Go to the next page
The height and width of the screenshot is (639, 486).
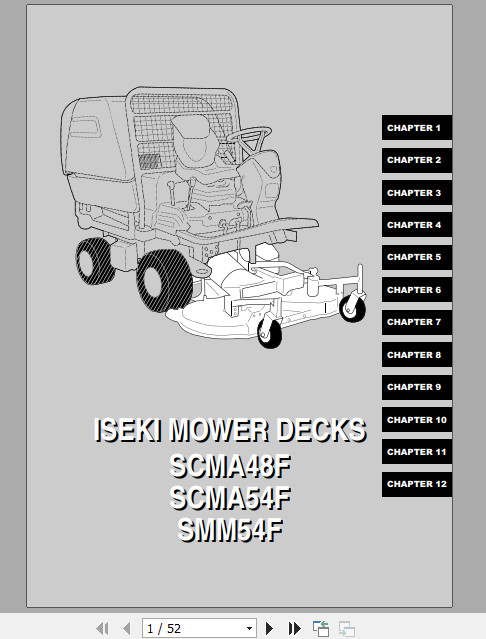coord(269,628)
